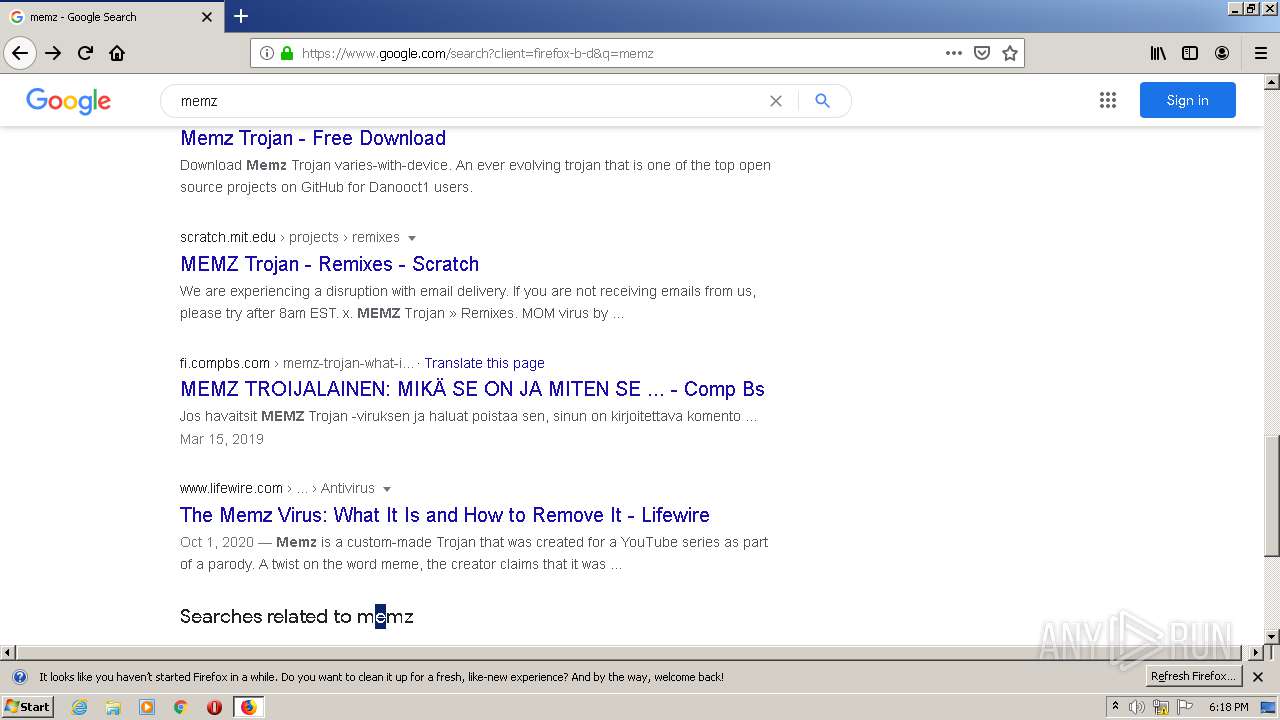Switch to Firefox taskbar button
Screen dimensions: 1280x720
click(x=248, y=707)
